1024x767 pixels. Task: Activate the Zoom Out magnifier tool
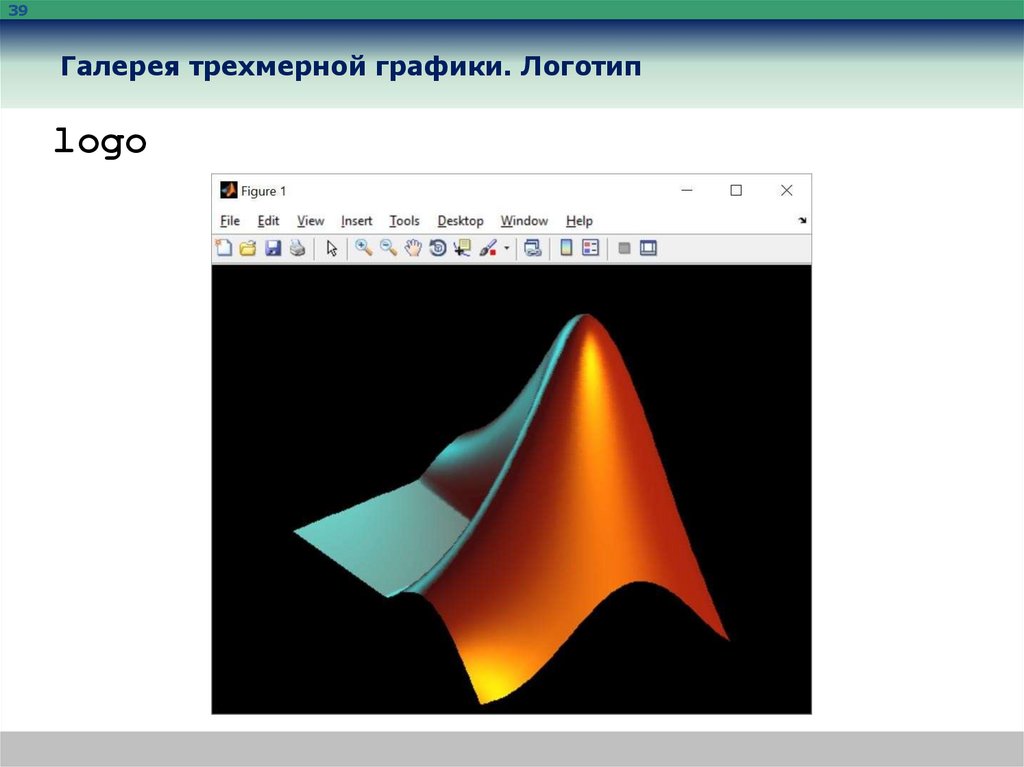click(389, 248)
